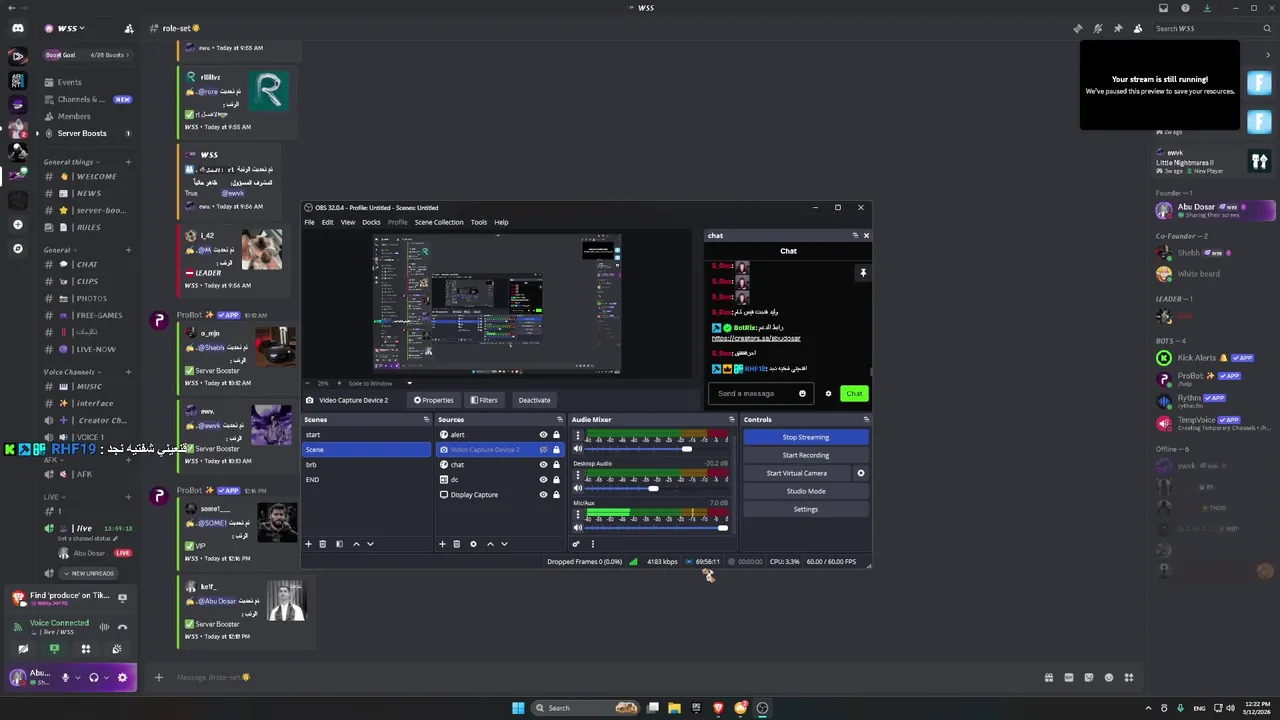The image size is (1280, 720).
Task: Open OBS Docks menu
Action: pyautogui.click(x=371, y=222)
